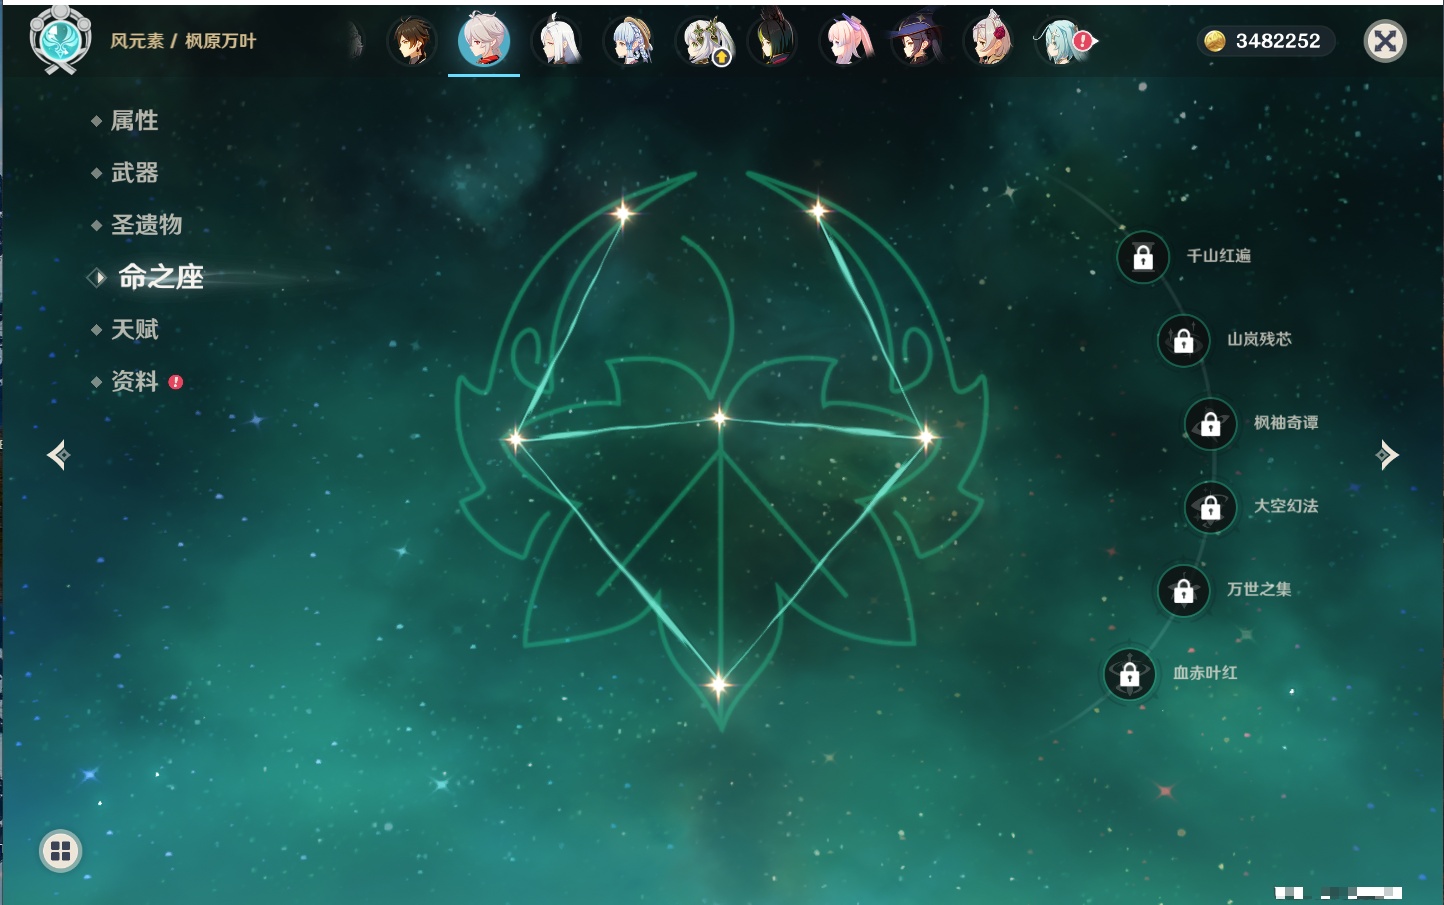Select Faruzan's teal-haired avatar with alert

pyautogui.click(x=1062, y=41)
